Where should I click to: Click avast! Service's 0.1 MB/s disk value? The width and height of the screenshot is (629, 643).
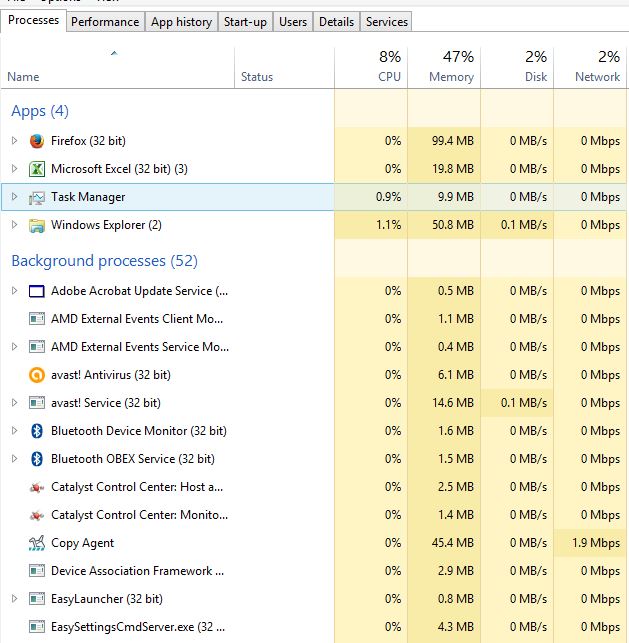pyautogui.click(x=524, y=403)
